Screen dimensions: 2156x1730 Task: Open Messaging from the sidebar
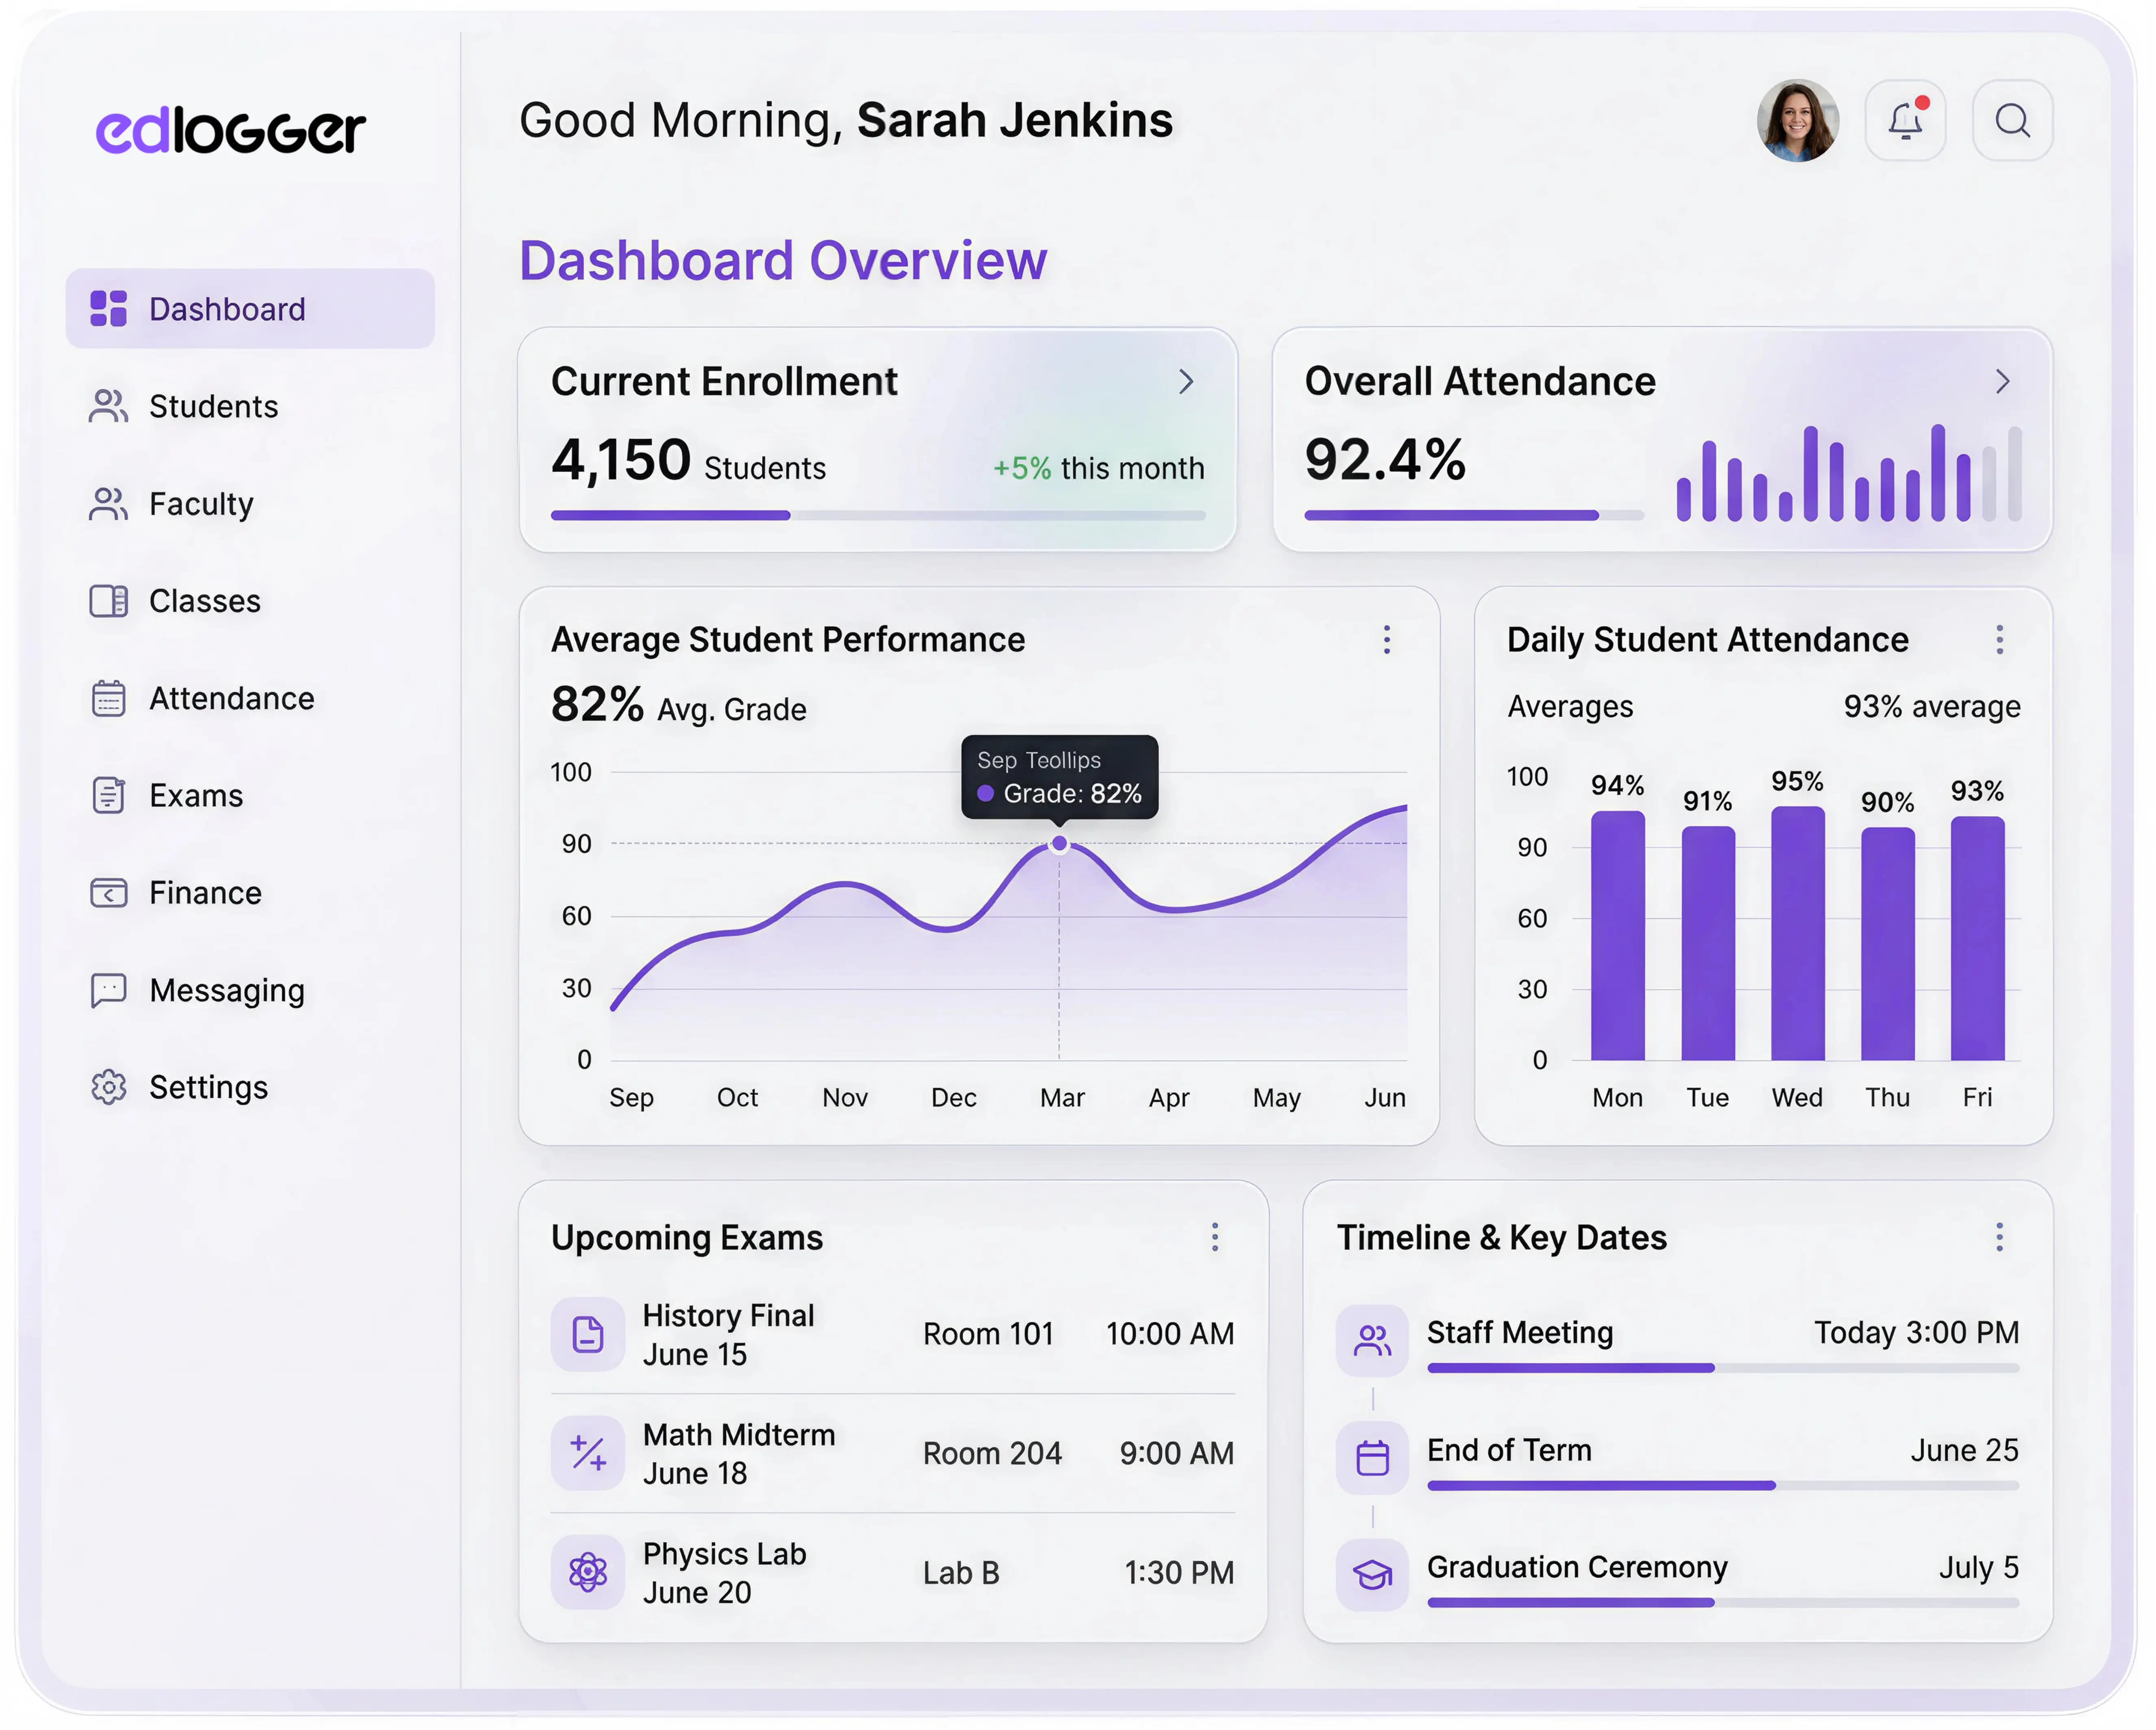[227, 990]
